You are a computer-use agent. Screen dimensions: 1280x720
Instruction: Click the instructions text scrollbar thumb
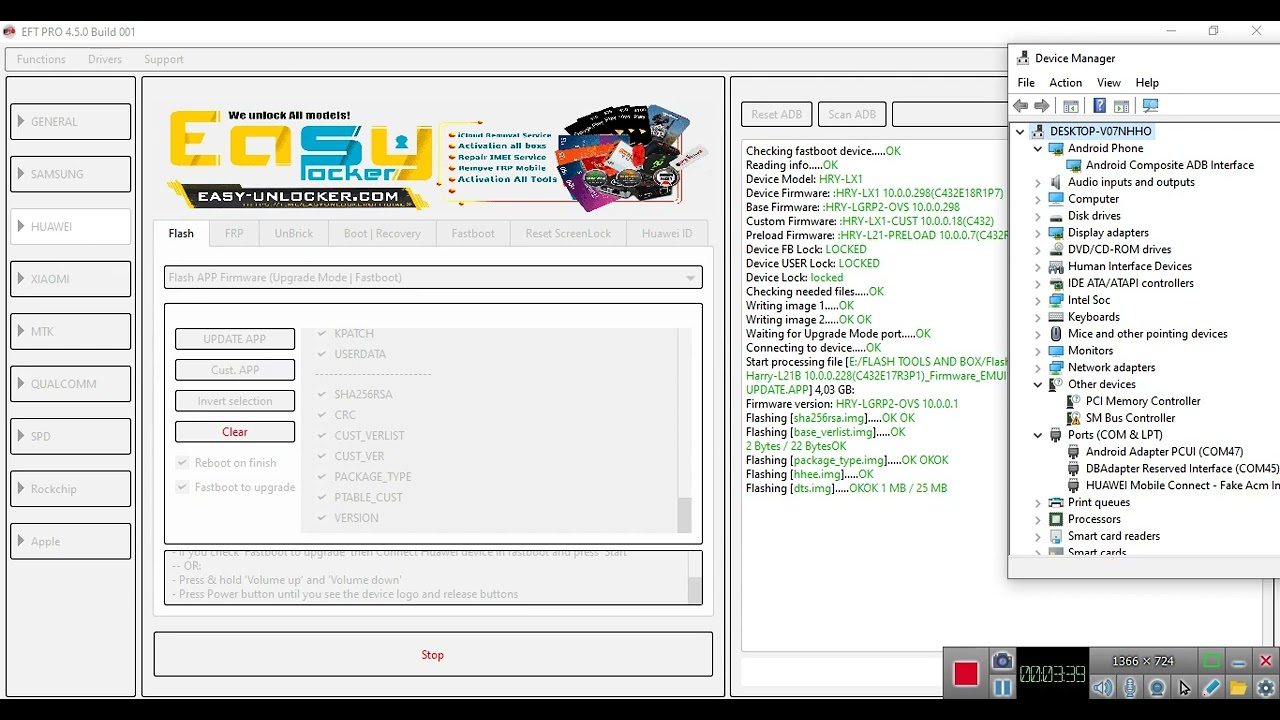(x=695, y=590)
